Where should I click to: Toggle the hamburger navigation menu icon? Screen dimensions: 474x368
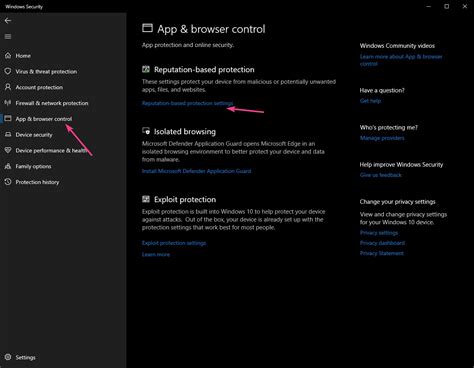8,36
